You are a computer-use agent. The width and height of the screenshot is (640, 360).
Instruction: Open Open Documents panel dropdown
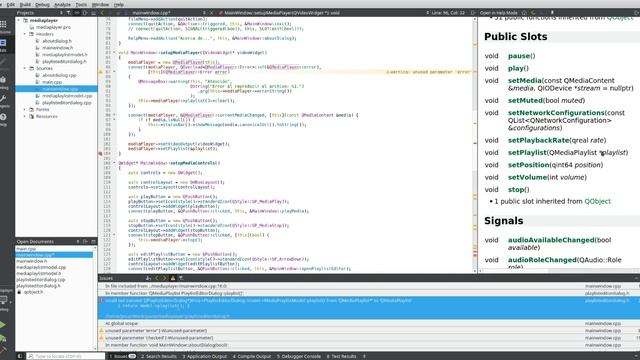coord(78,242)
